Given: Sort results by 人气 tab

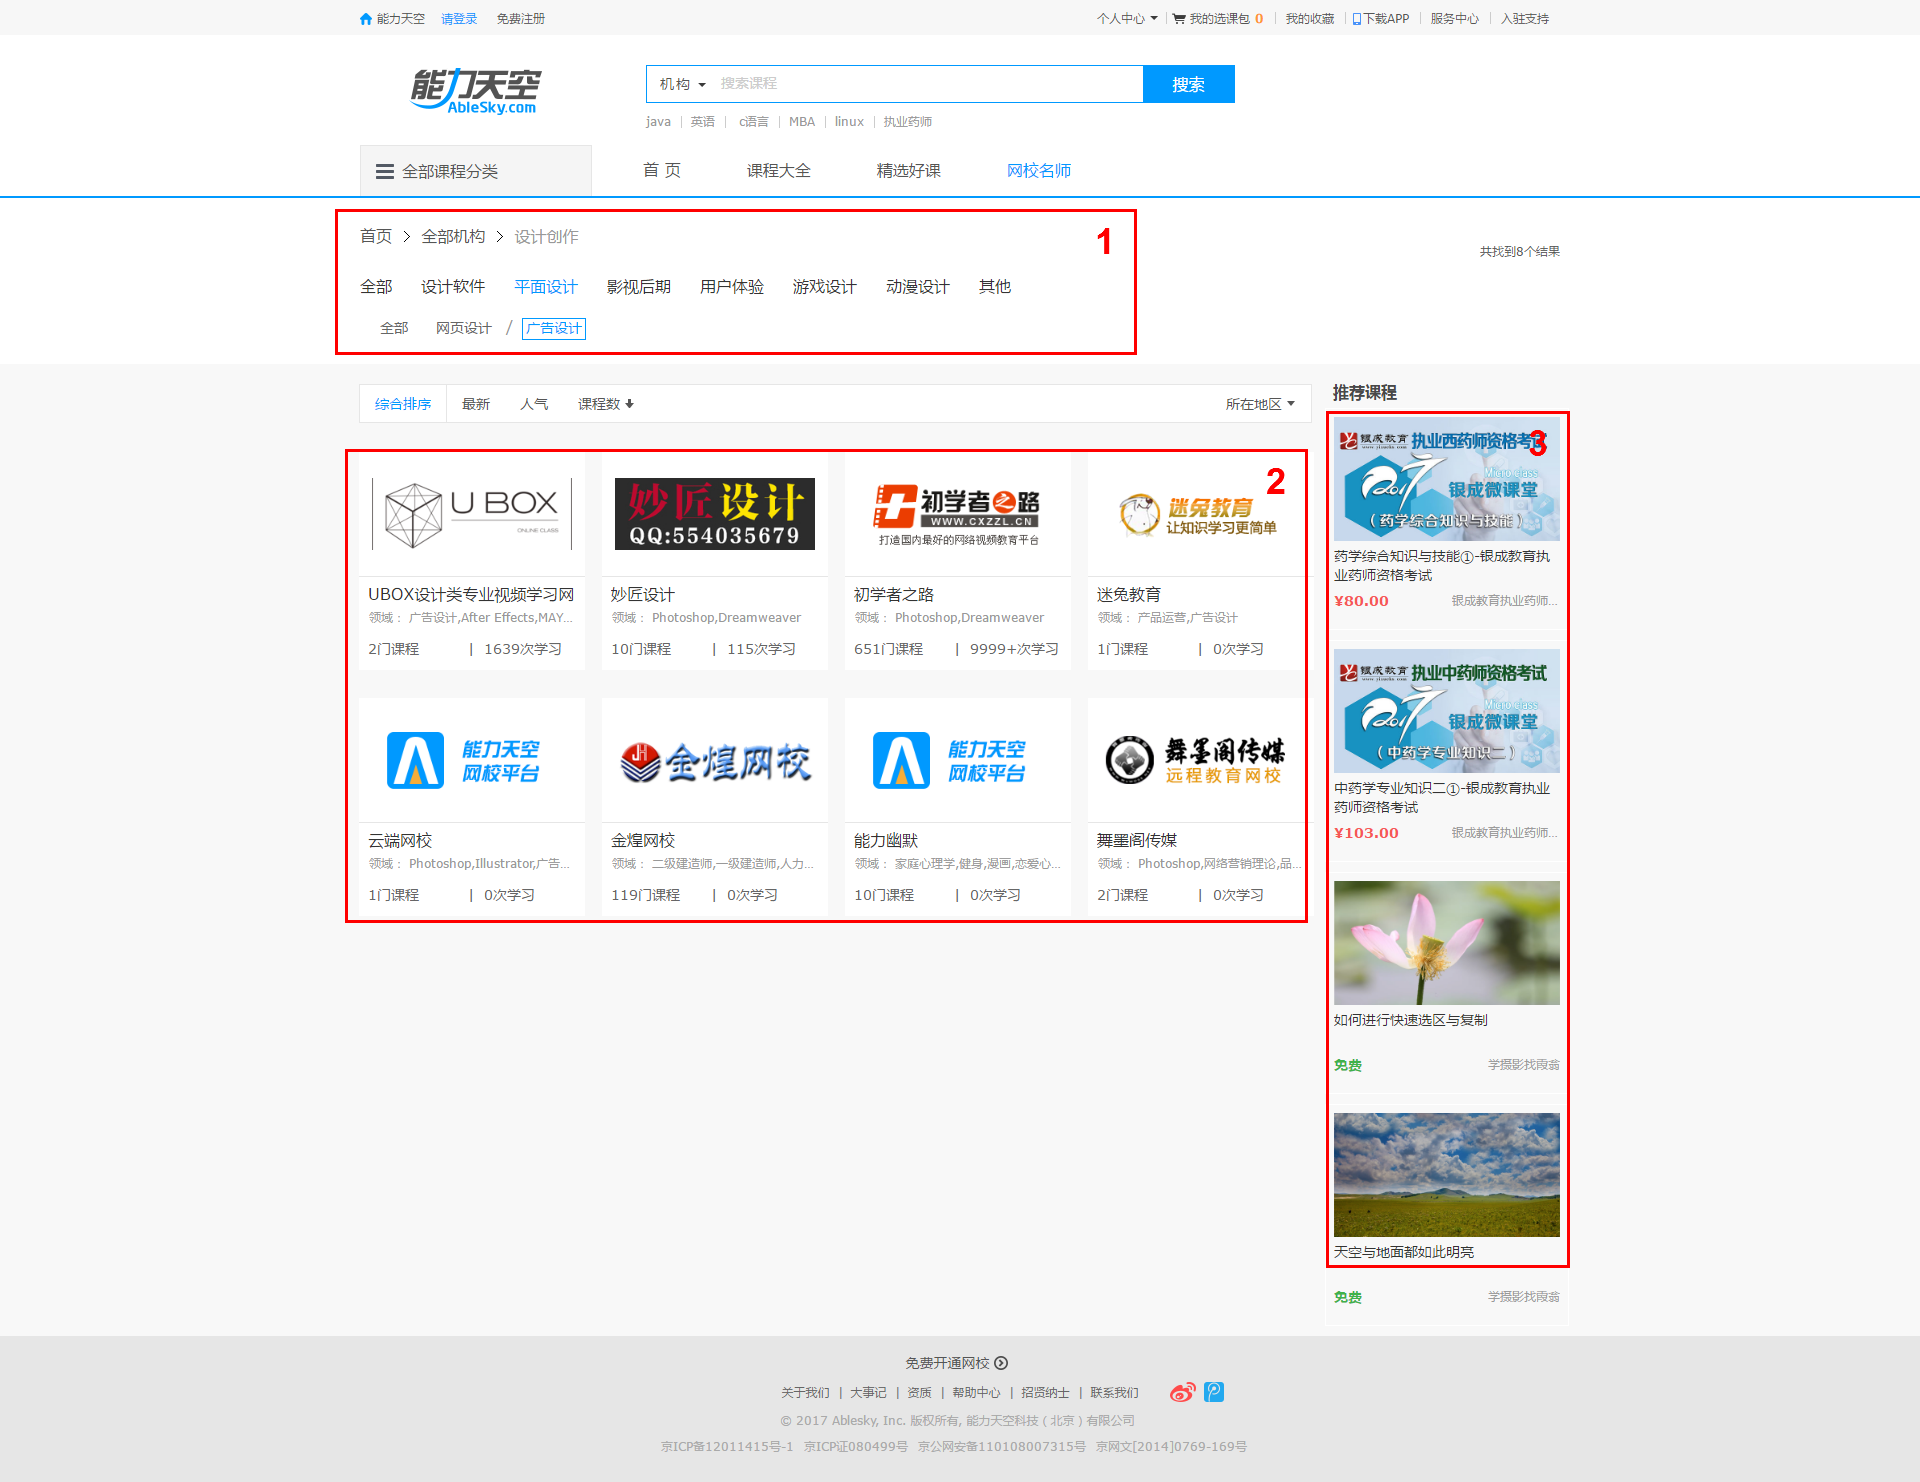Looking at the screenshot, I should coord(534,404).
